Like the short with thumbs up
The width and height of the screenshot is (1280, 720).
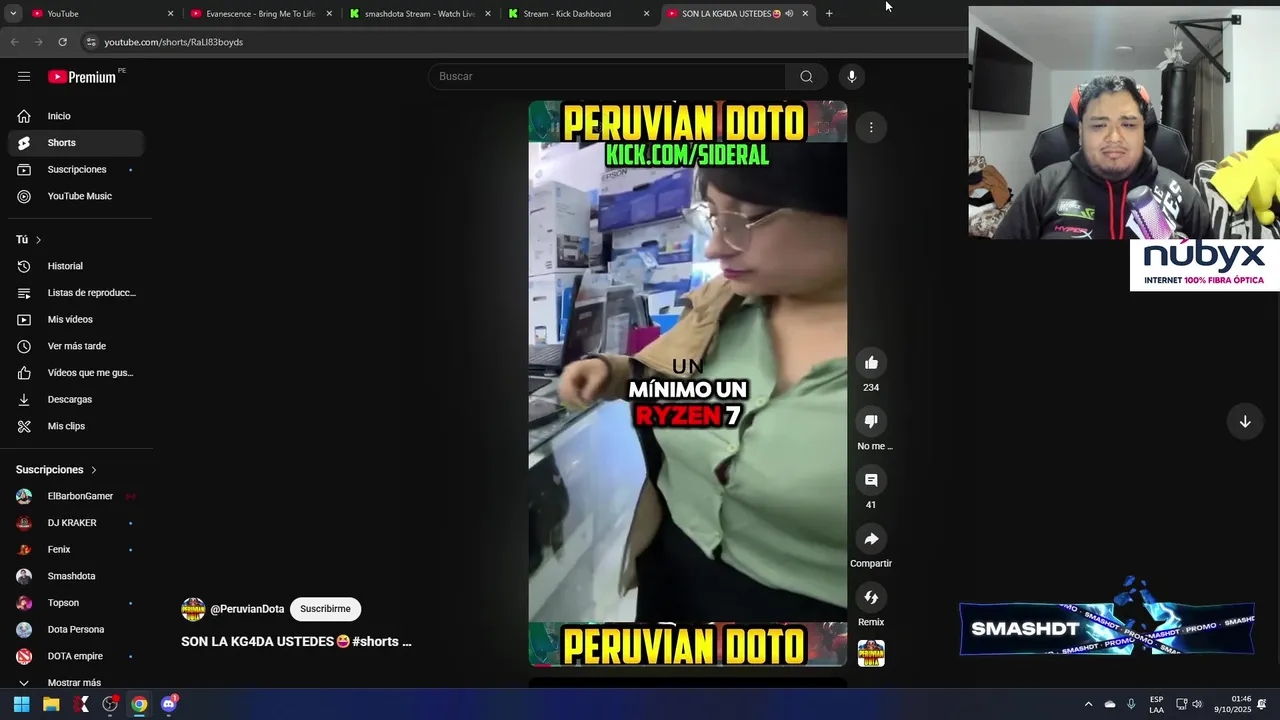(x=871, y=363)
